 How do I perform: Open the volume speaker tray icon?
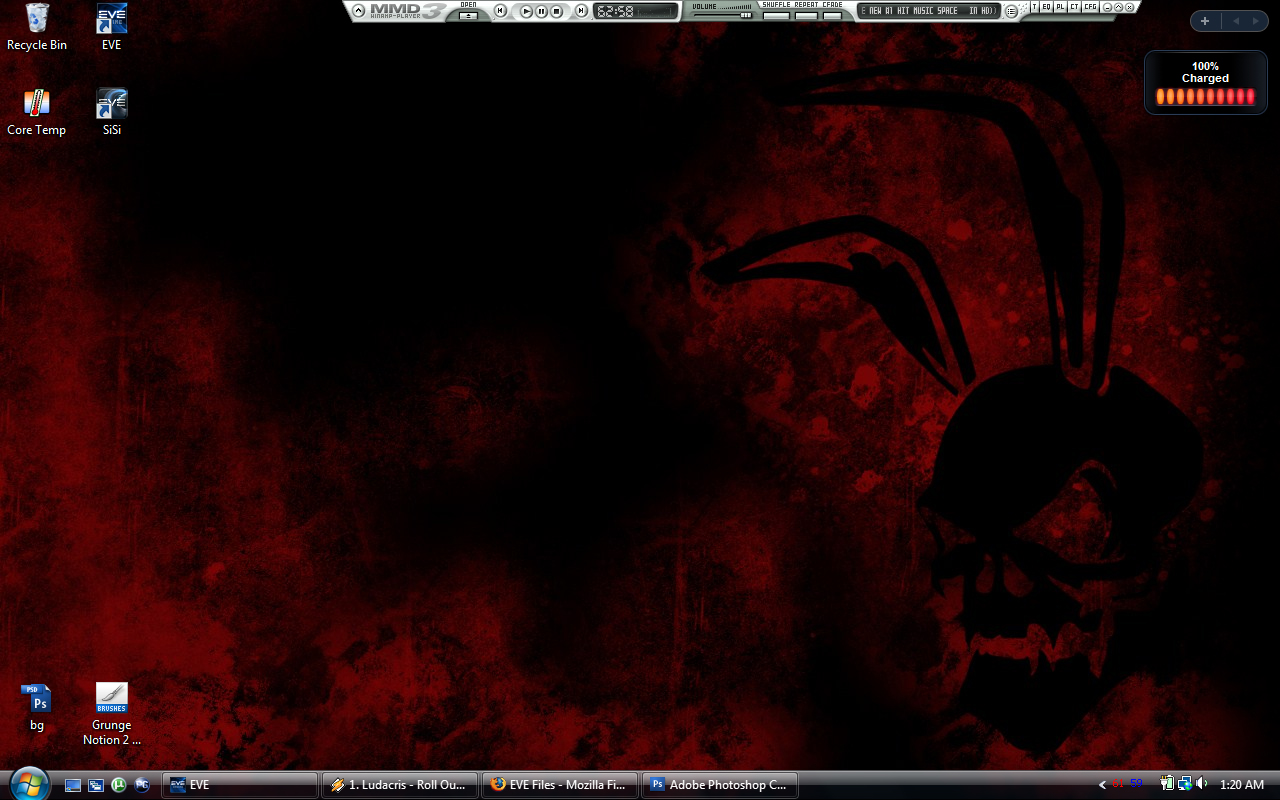tap(1201, 784)
